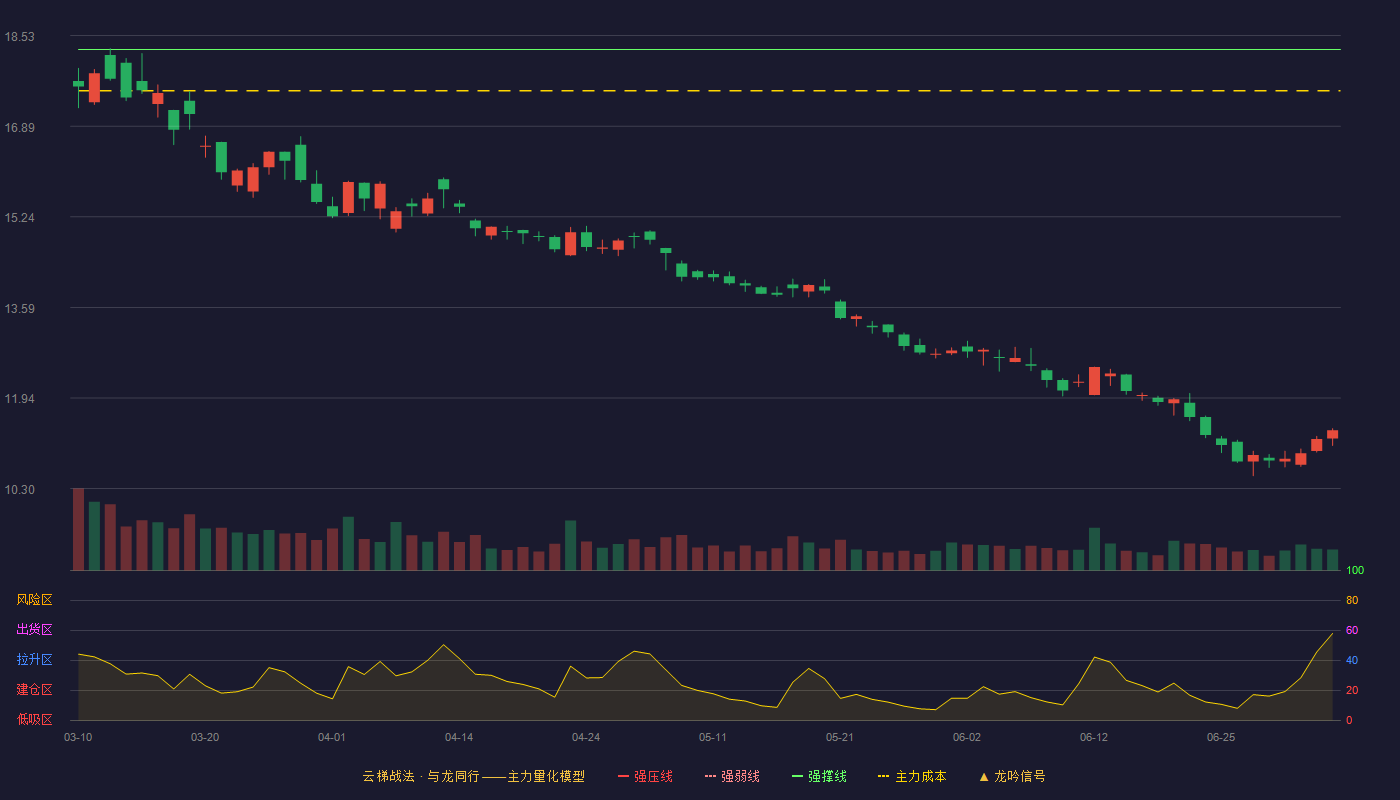This screenshot has width=1400, height=800.
Task: Click the 18.53 price axis label
Action: coord(19,37)
